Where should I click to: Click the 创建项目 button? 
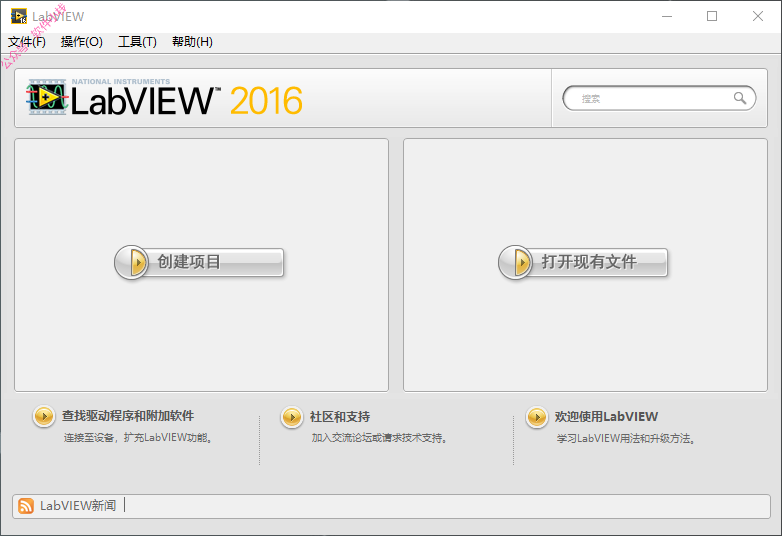click(199, 262)
